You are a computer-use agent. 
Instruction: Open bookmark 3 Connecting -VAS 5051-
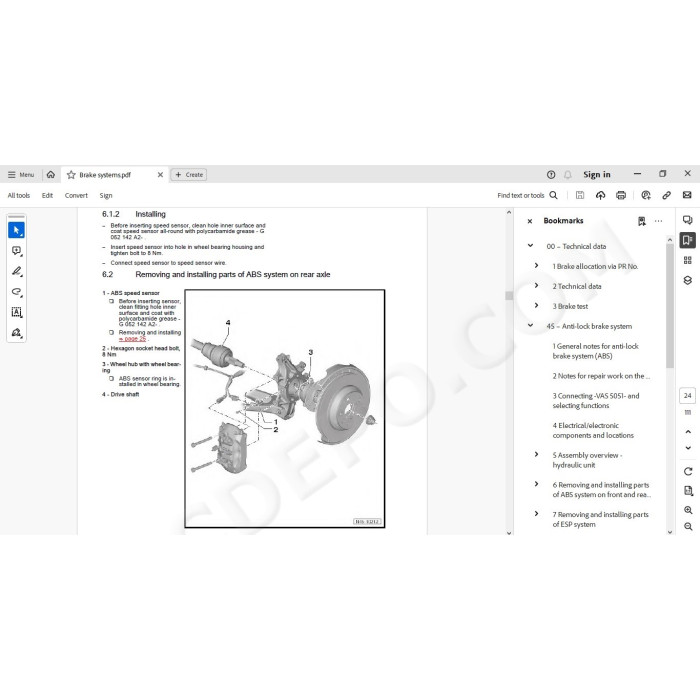(596, 401)
